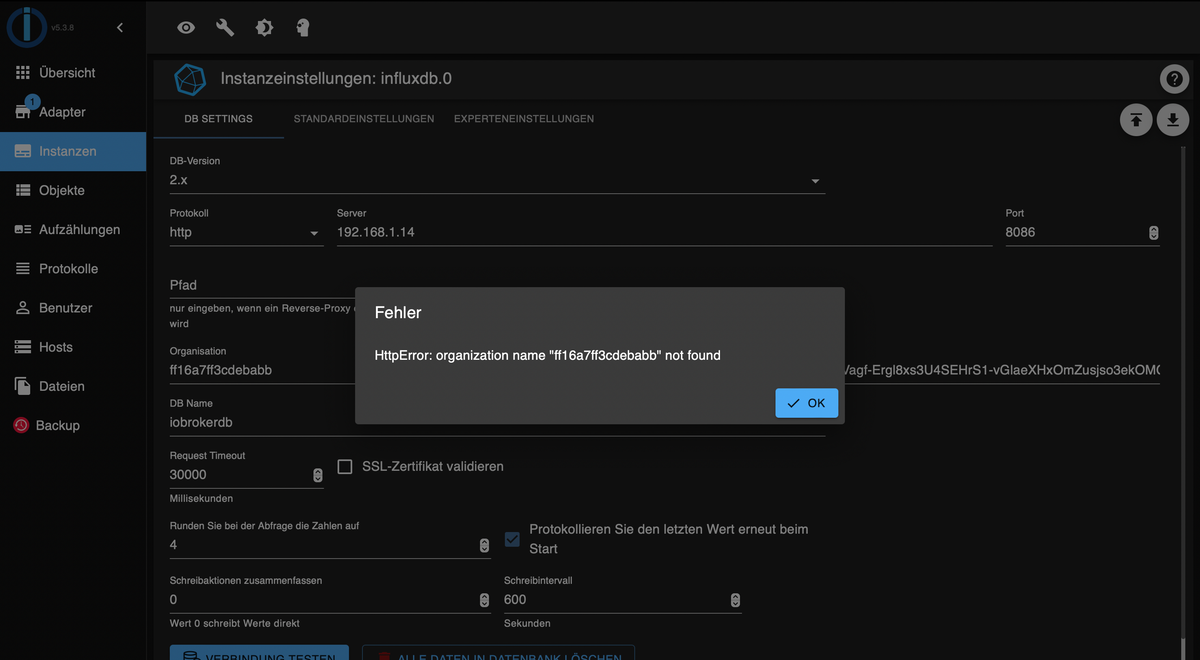Viewport: 1200px width, 660px height.
Task: Open the wrench settings icon in top toolbar
Action: (x=225, y=28)
